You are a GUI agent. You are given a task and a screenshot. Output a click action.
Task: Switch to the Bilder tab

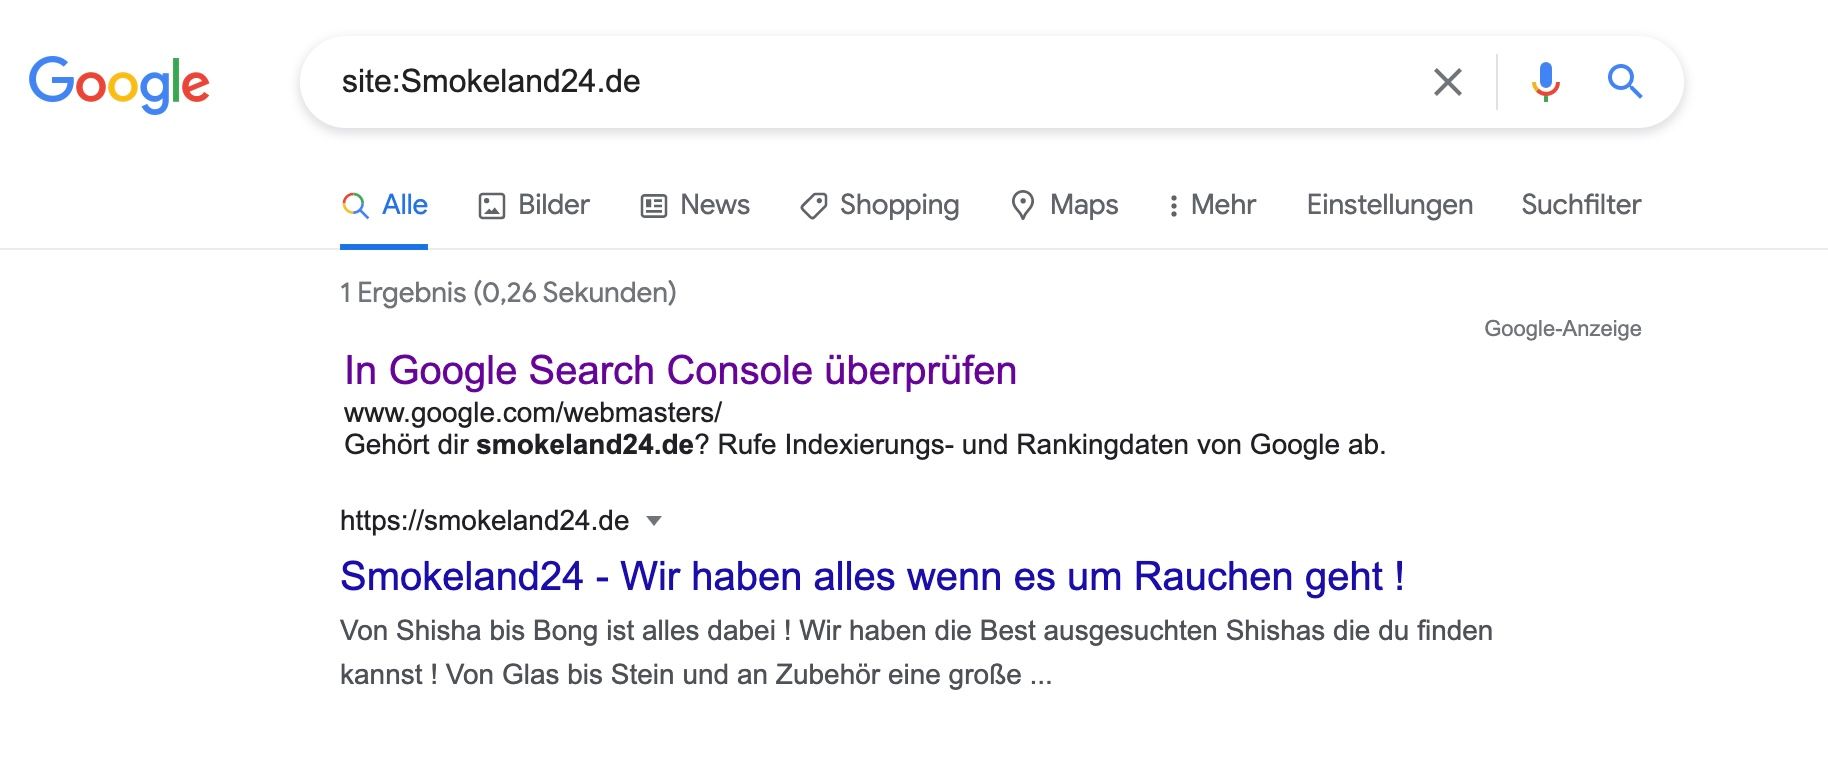[534, 205]
